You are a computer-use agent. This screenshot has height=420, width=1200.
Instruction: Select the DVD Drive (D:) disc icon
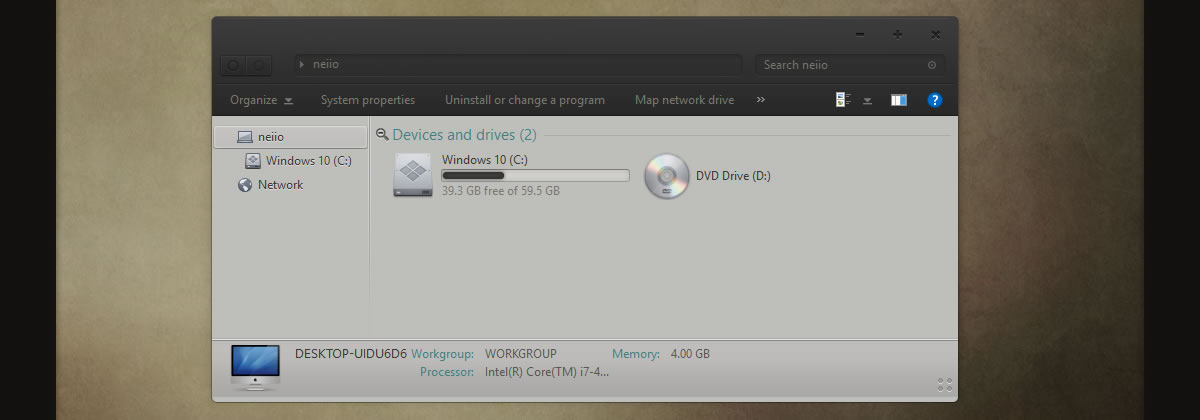667,176
